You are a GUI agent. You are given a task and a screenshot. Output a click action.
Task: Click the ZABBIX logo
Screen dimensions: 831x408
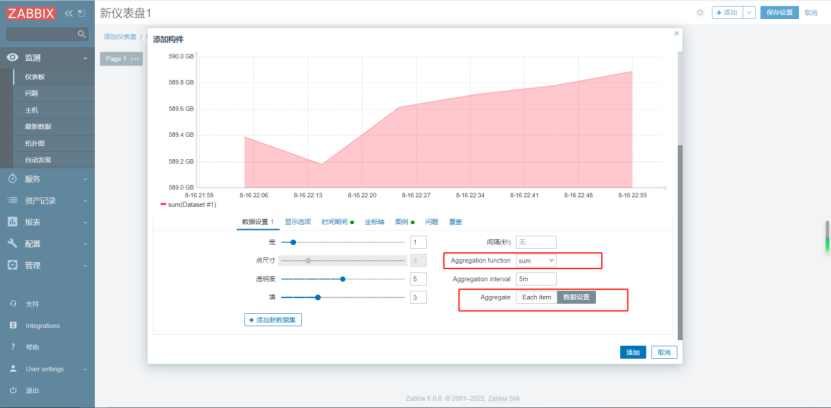tap(31, 14)
